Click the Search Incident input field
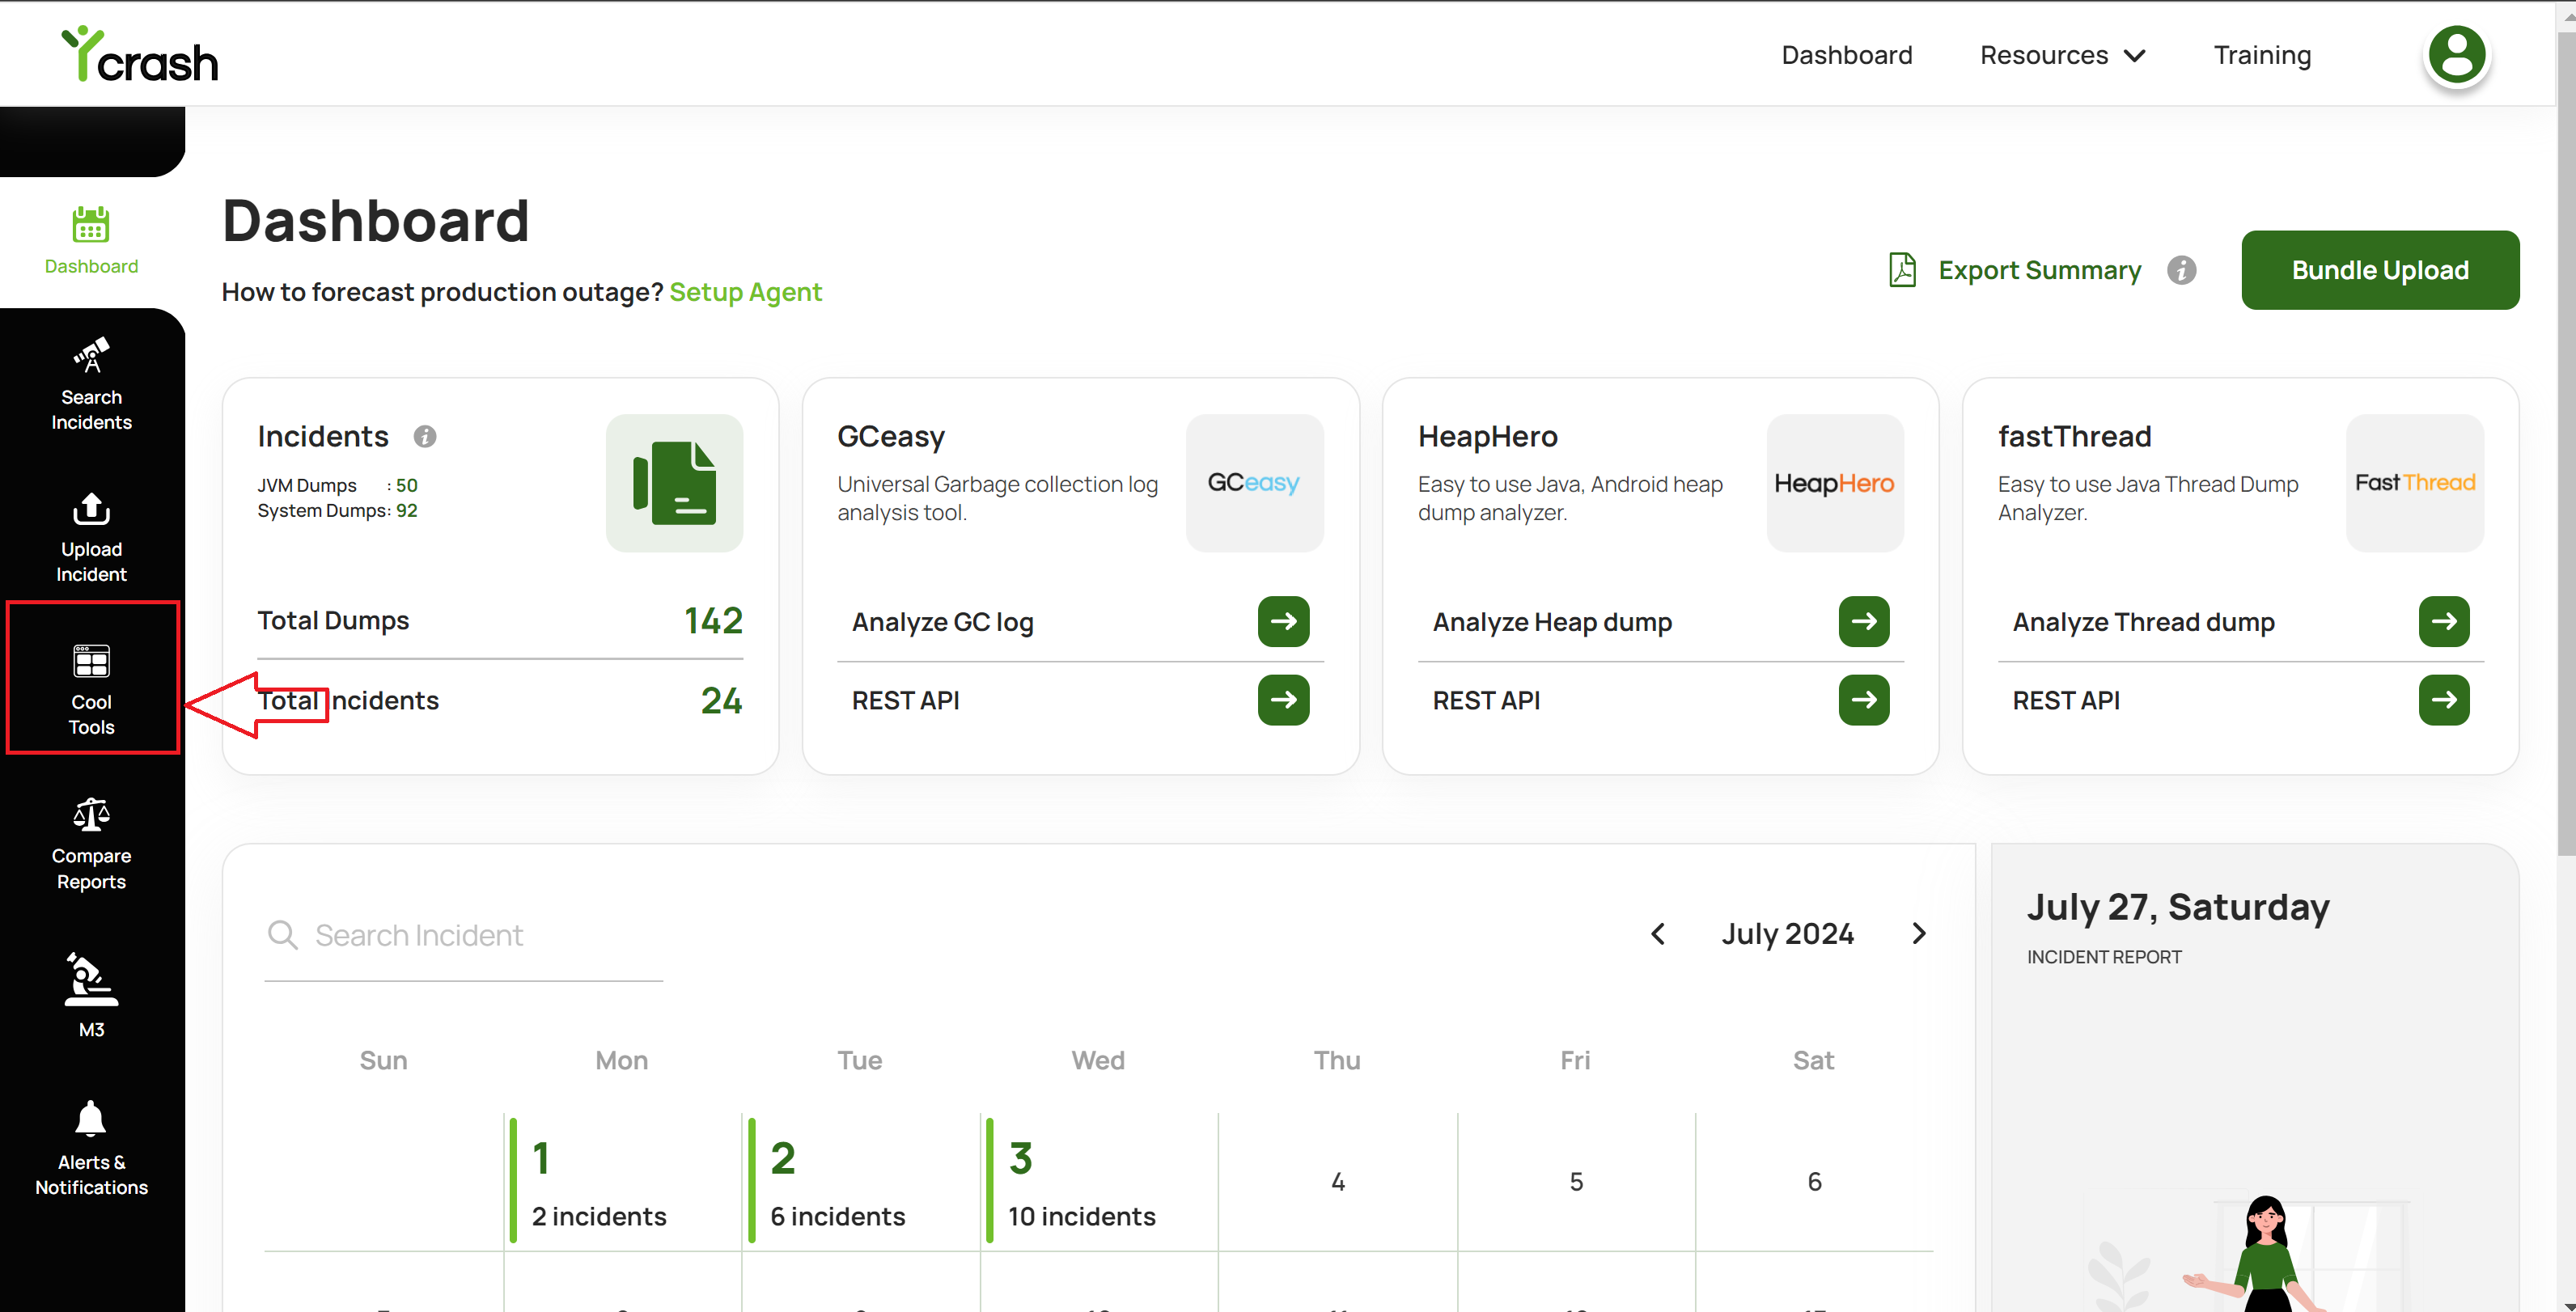This screenshot has width=2576, height=1312. coord(463,935)
